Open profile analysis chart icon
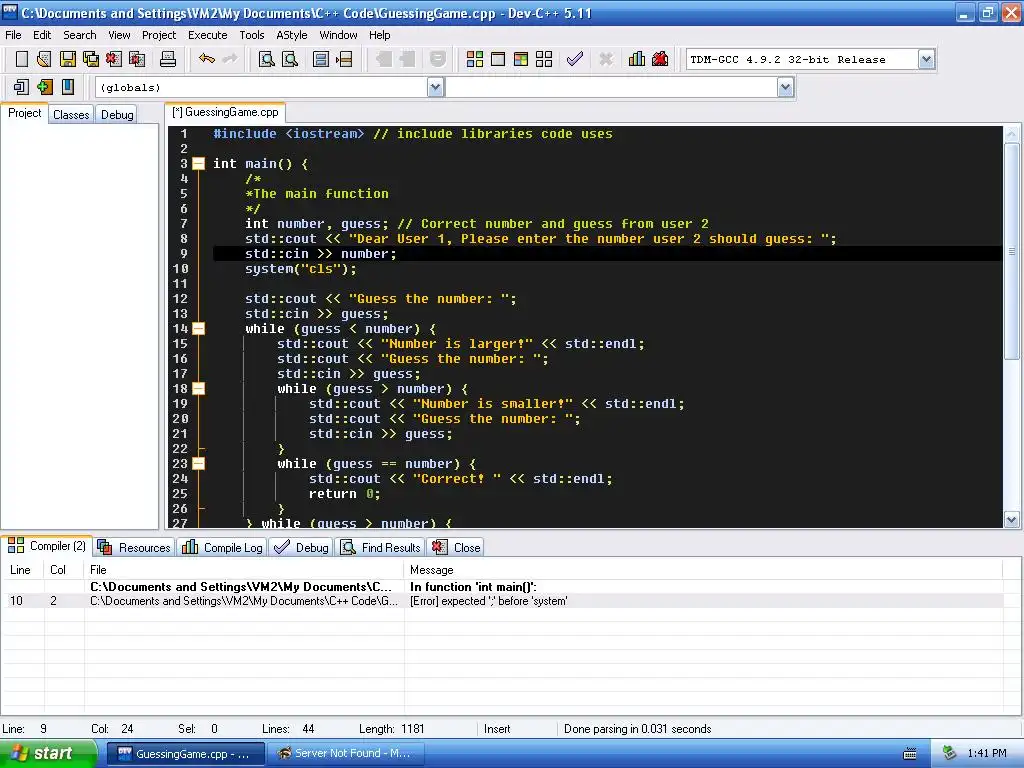 (637, 59)
